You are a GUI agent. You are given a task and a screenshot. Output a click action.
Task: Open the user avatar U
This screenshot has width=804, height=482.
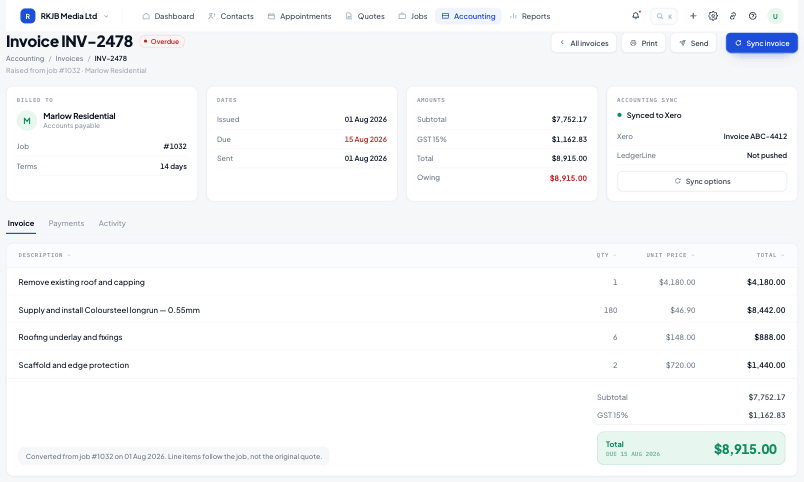(775, 16)
